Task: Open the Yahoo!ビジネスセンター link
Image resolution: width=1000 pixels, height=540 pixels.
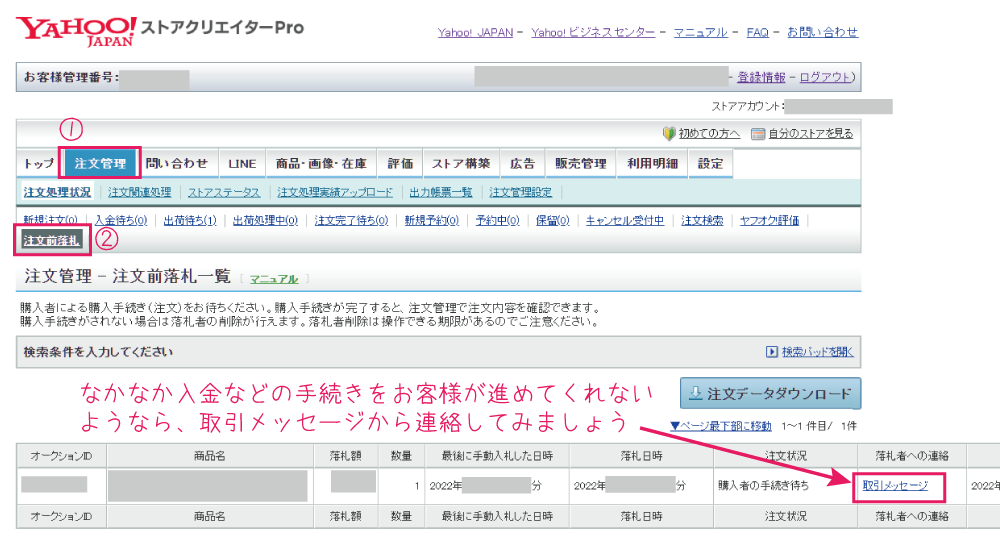Action: click(593, 32)
